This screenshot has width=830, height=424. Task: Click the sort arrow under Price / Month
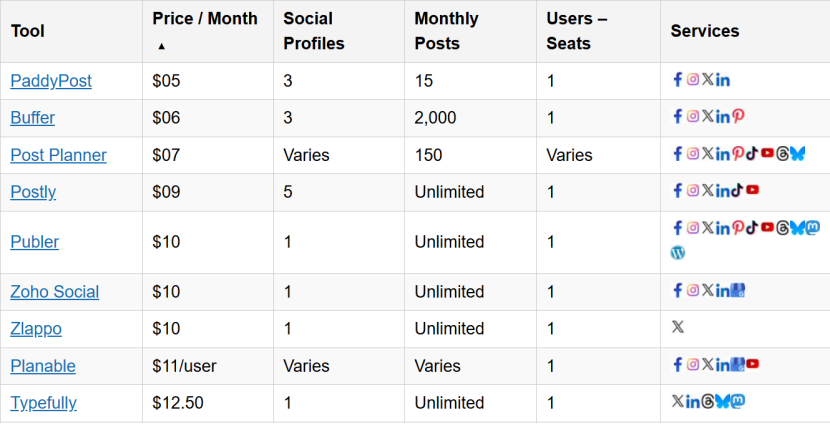[x=161, y=46]
